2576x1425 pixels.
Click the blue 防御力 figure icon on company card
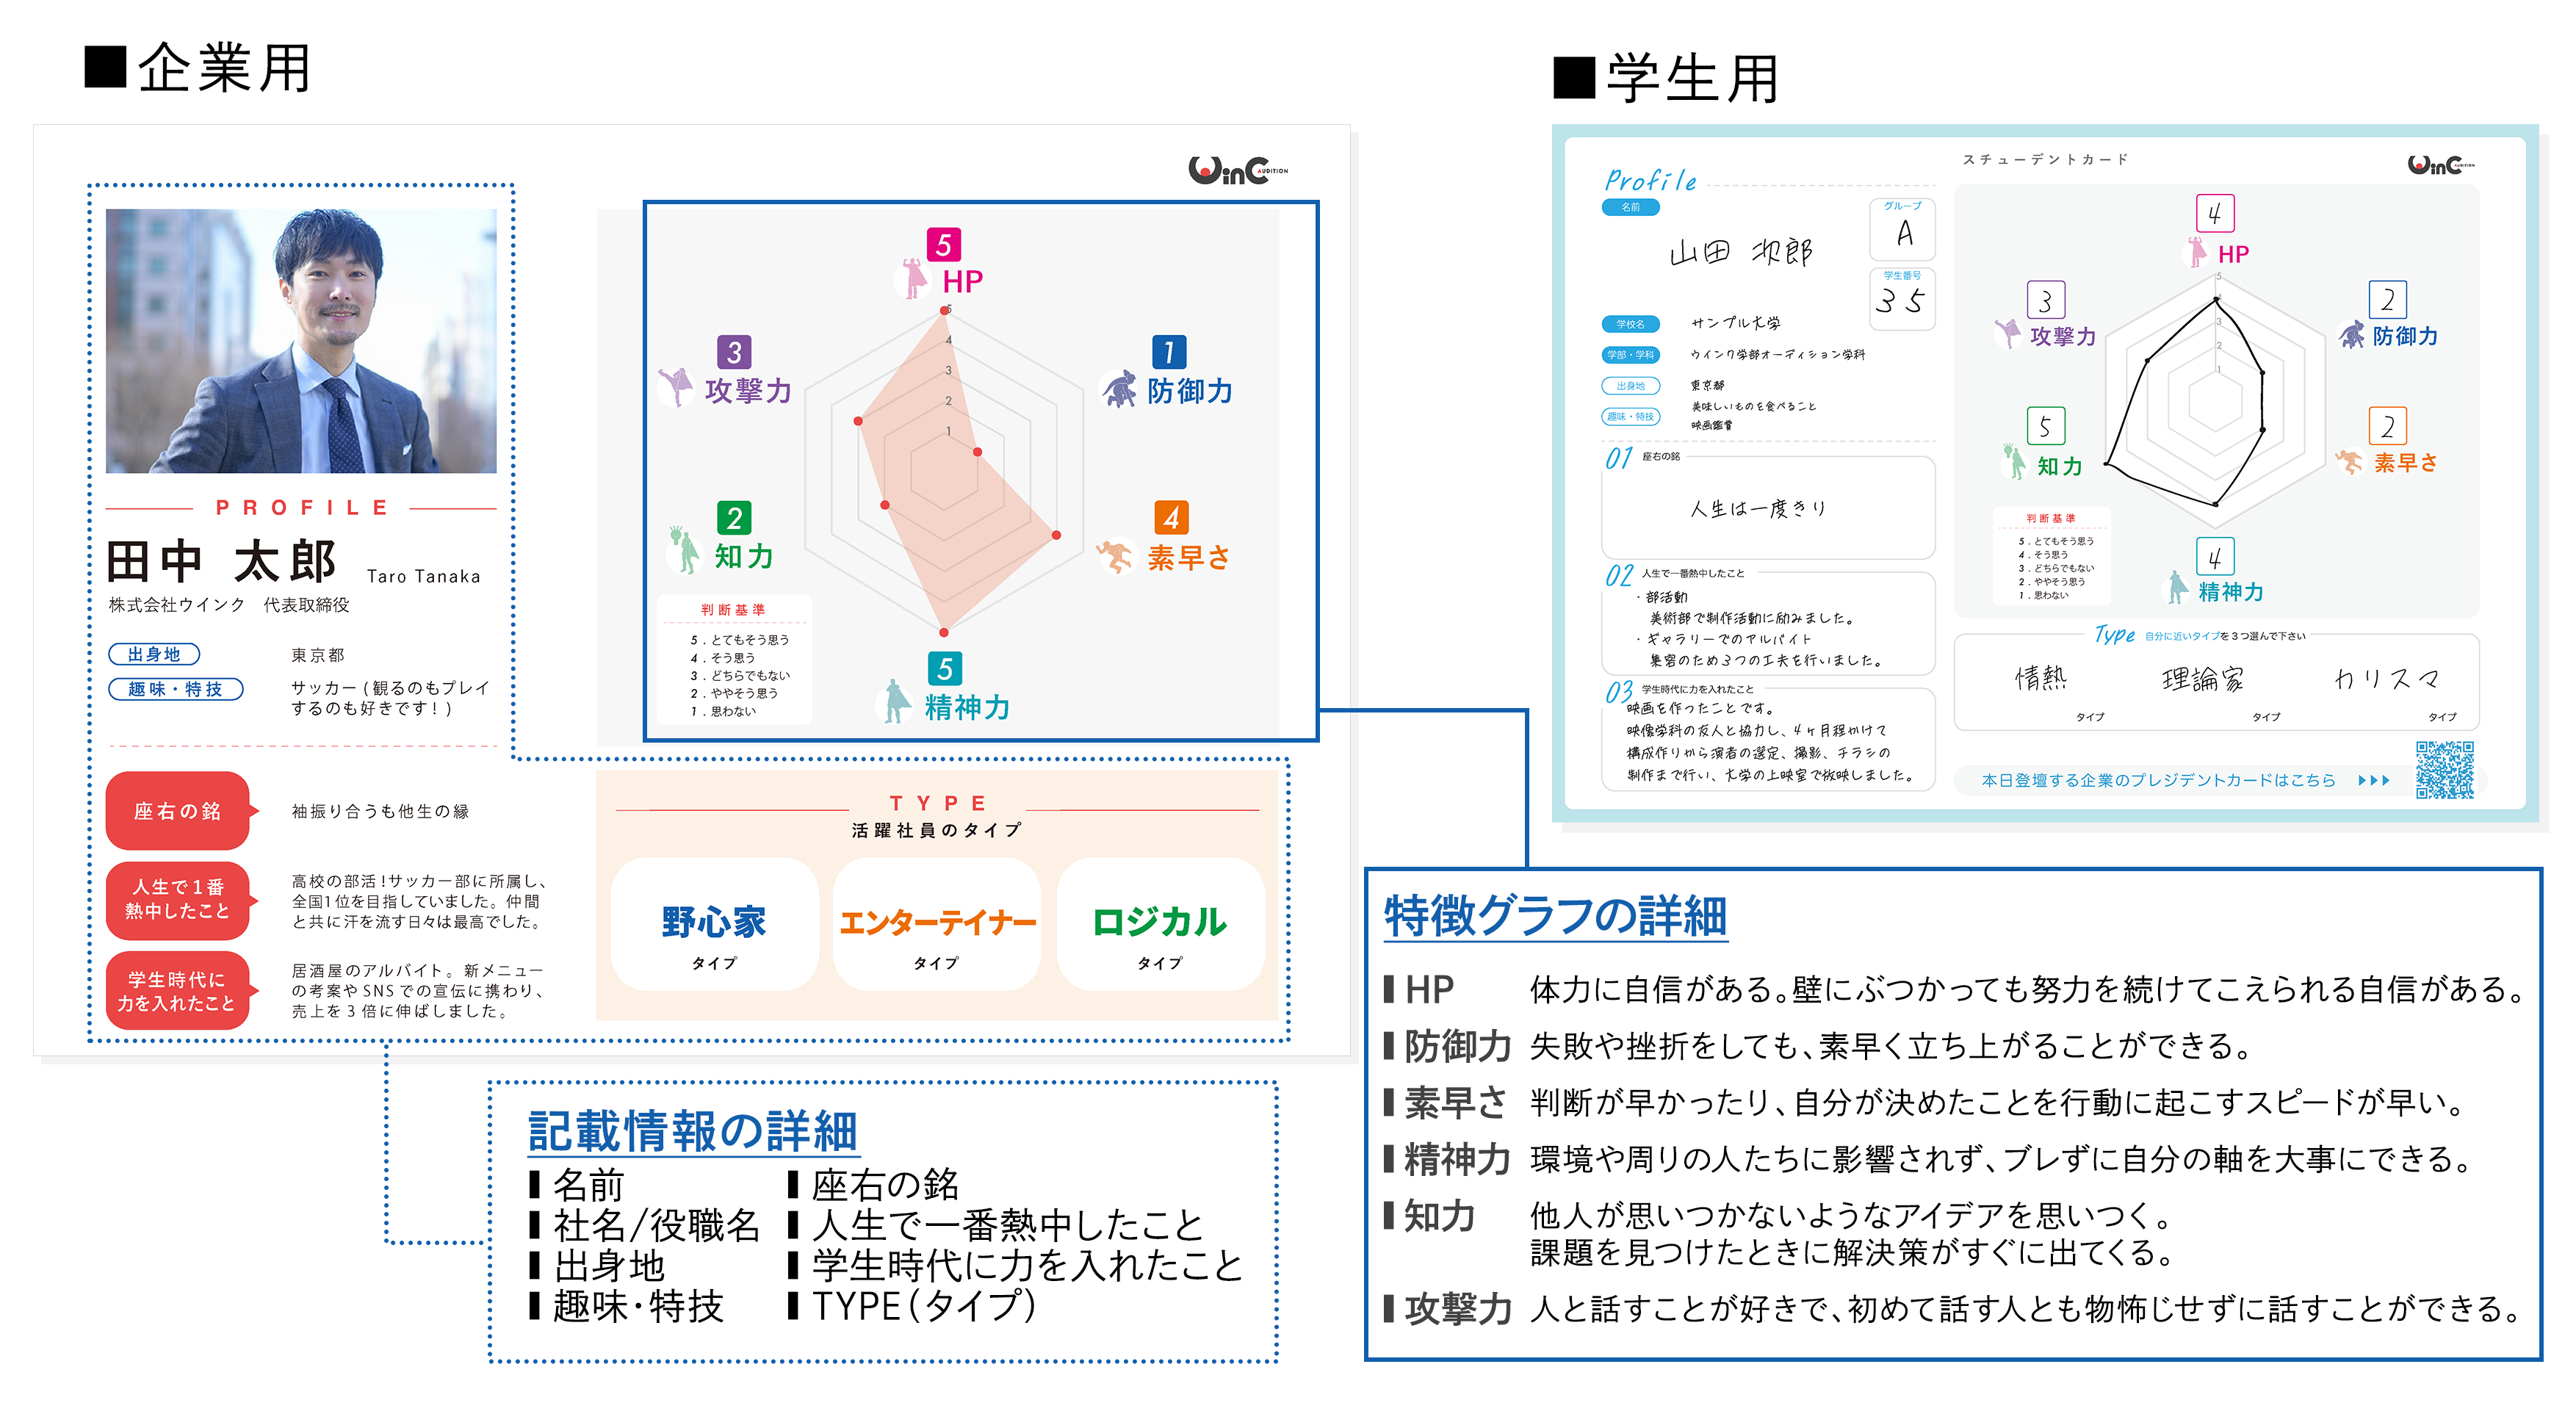[x=1119, y=389]
